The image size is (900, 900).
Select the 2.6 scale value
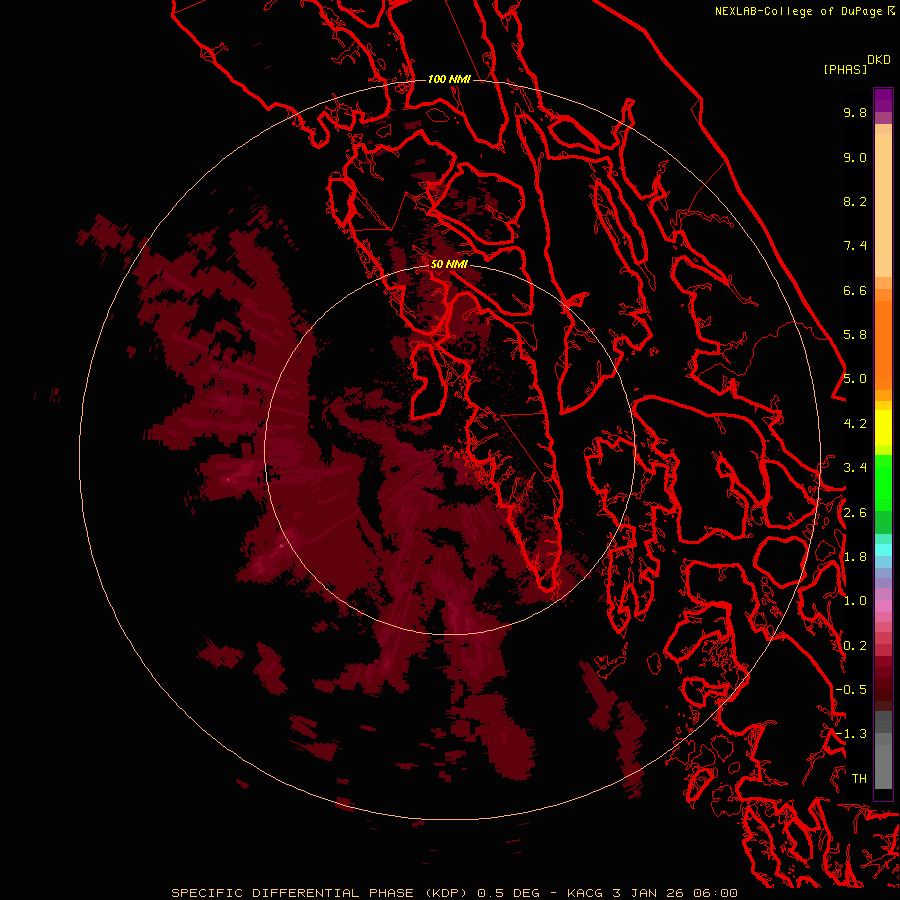pos(855,513)
